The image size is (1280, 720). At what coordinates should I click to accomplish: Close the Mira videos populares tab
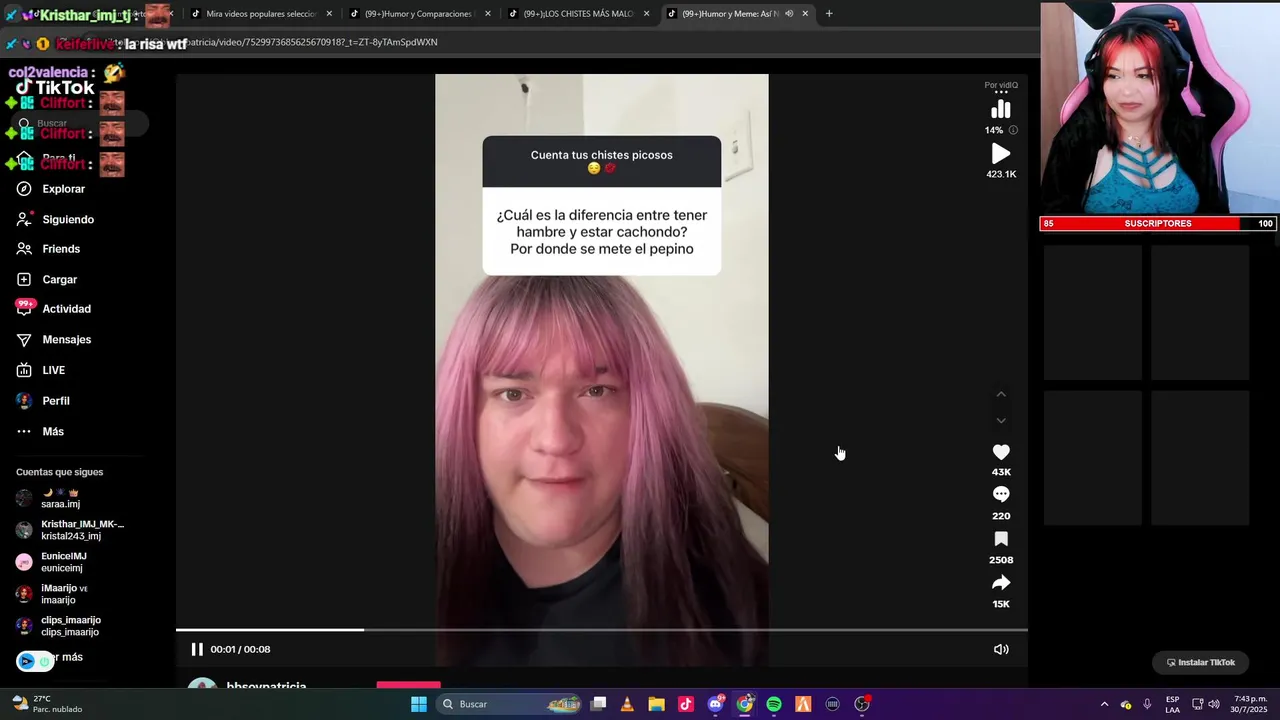coord(329,14)
